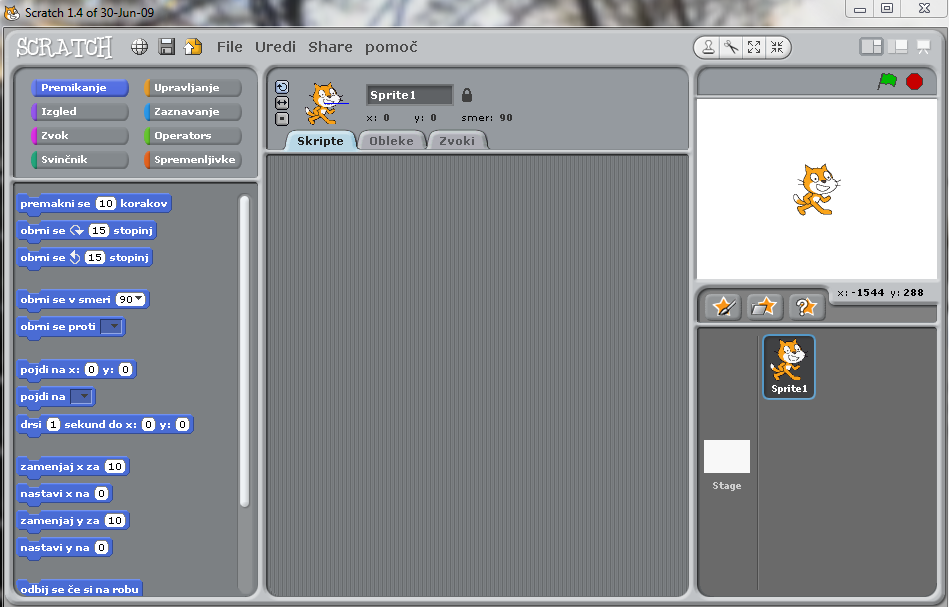Click the globe language icon
Image resolution: width=949 pixels, height=607 pixels.
(x=140, y=47)
